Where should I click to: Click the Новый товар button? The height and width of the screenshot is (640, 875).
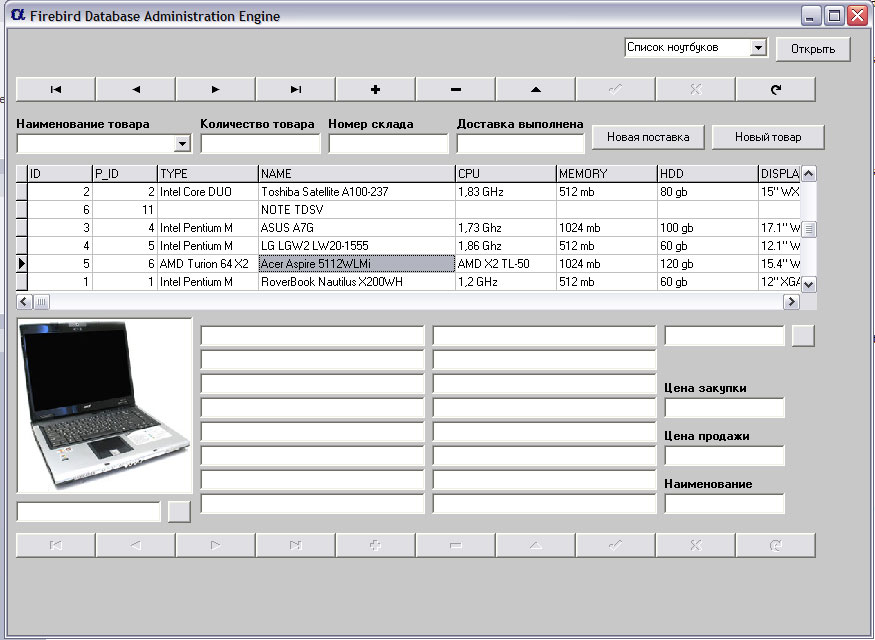click(768, 137)
